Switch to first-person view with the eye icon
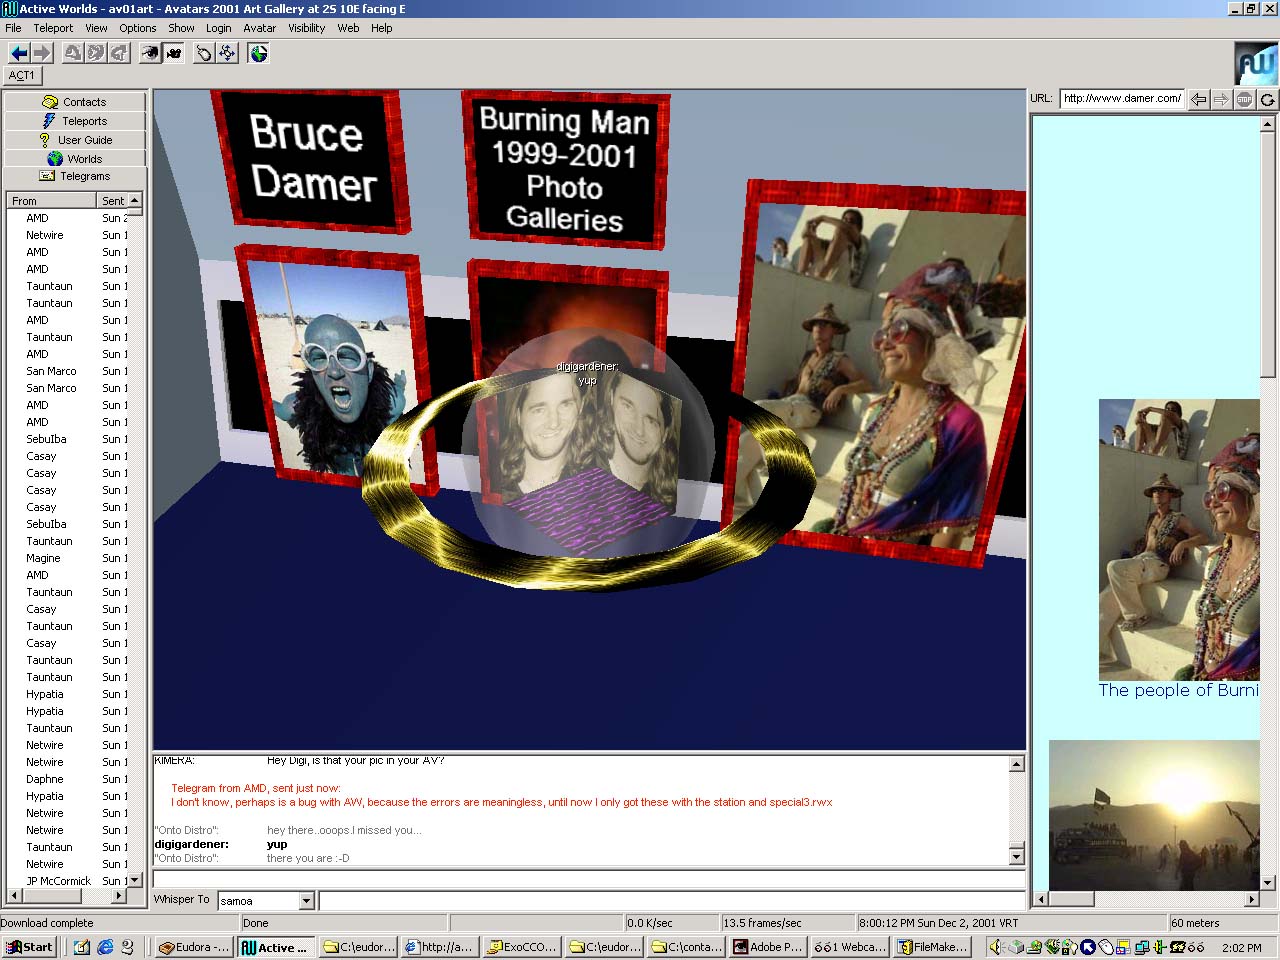 click(149, 53)
